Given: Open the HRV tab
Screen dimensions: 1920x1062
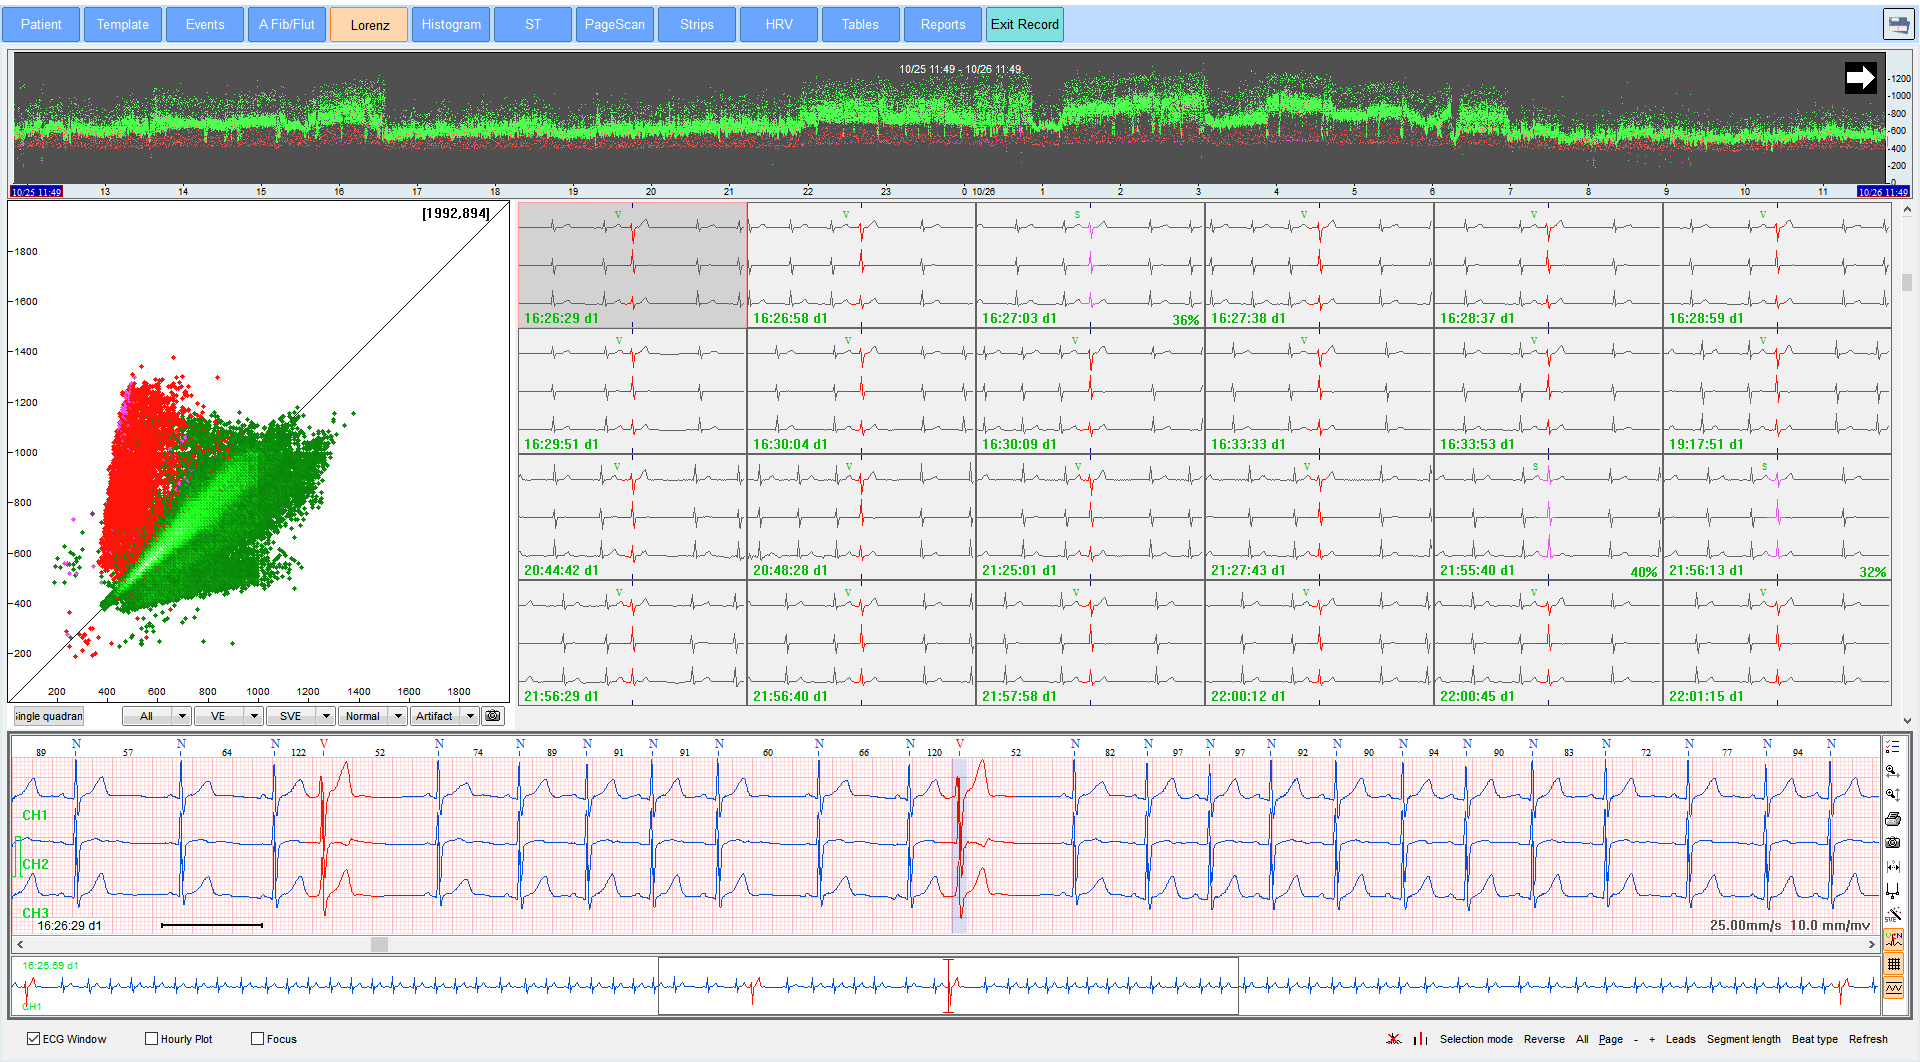Looking at the screenshot, I should (x=778, y=25).
